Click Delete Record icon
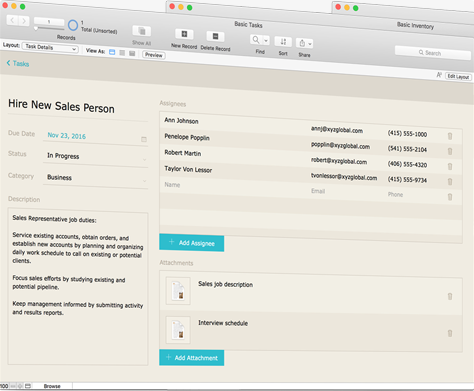The image size is (474, 391). pyautogui.click(x=215, y=36)
